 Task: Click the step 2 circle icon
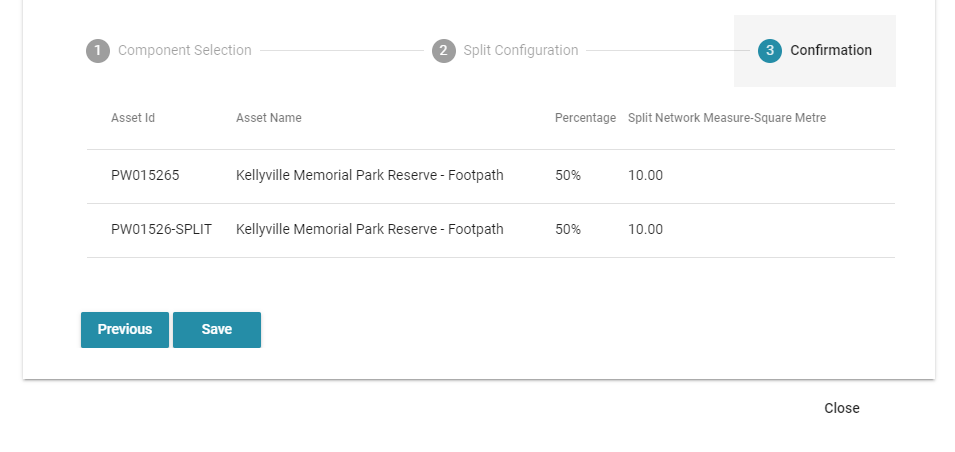(443, 51)
